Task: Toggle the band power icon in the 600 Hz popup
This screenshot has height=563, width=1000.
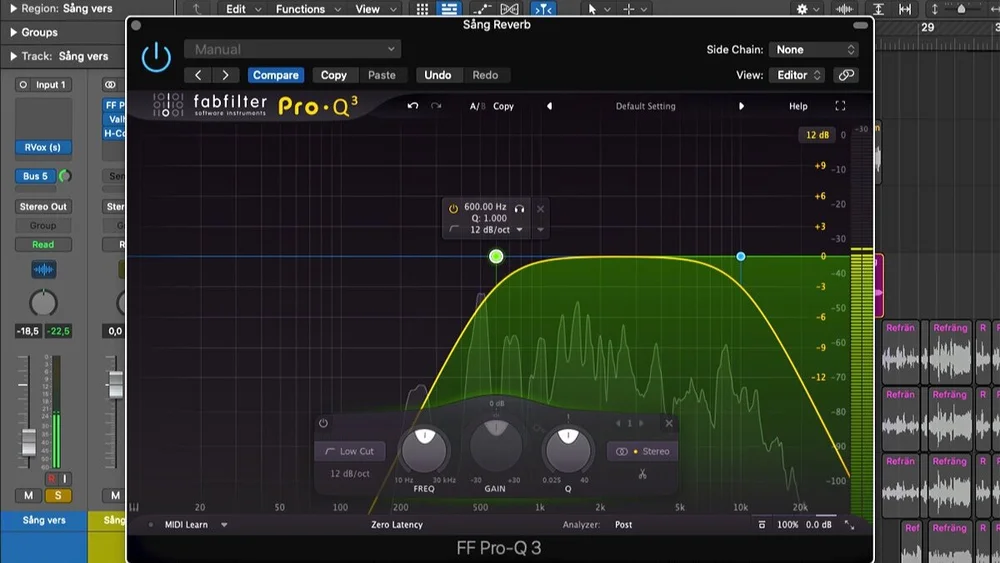Action: pos(453,208)
